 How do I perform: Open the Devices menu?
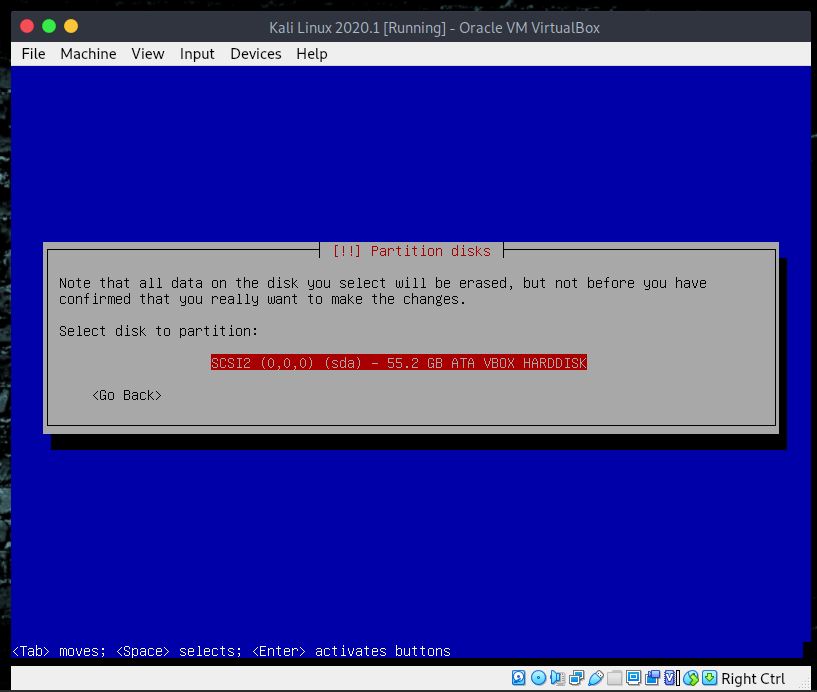coord(255,54)
